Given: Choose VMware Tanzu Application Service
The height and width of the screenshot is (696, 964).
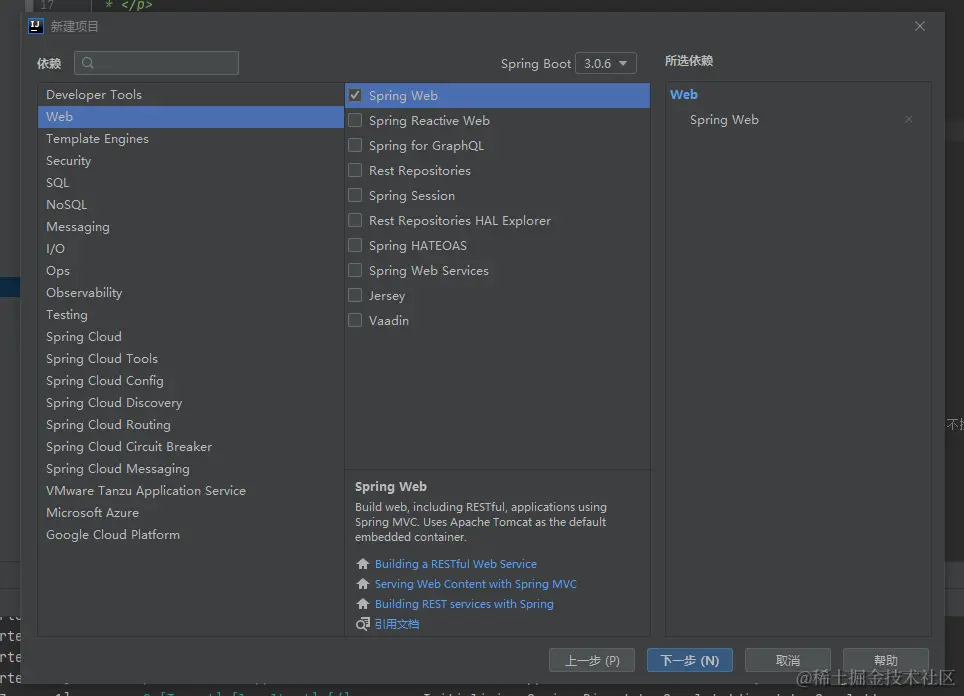Looking at the screenshot, I should [x=191, y=491].
